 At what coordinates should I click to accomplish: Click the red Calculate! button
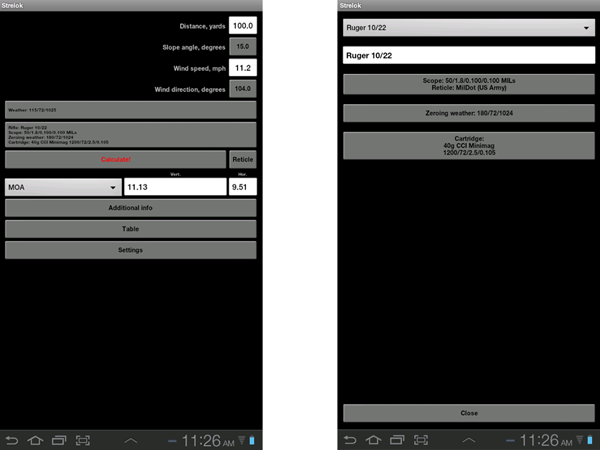pyautogui.click(x=116, y=159)
